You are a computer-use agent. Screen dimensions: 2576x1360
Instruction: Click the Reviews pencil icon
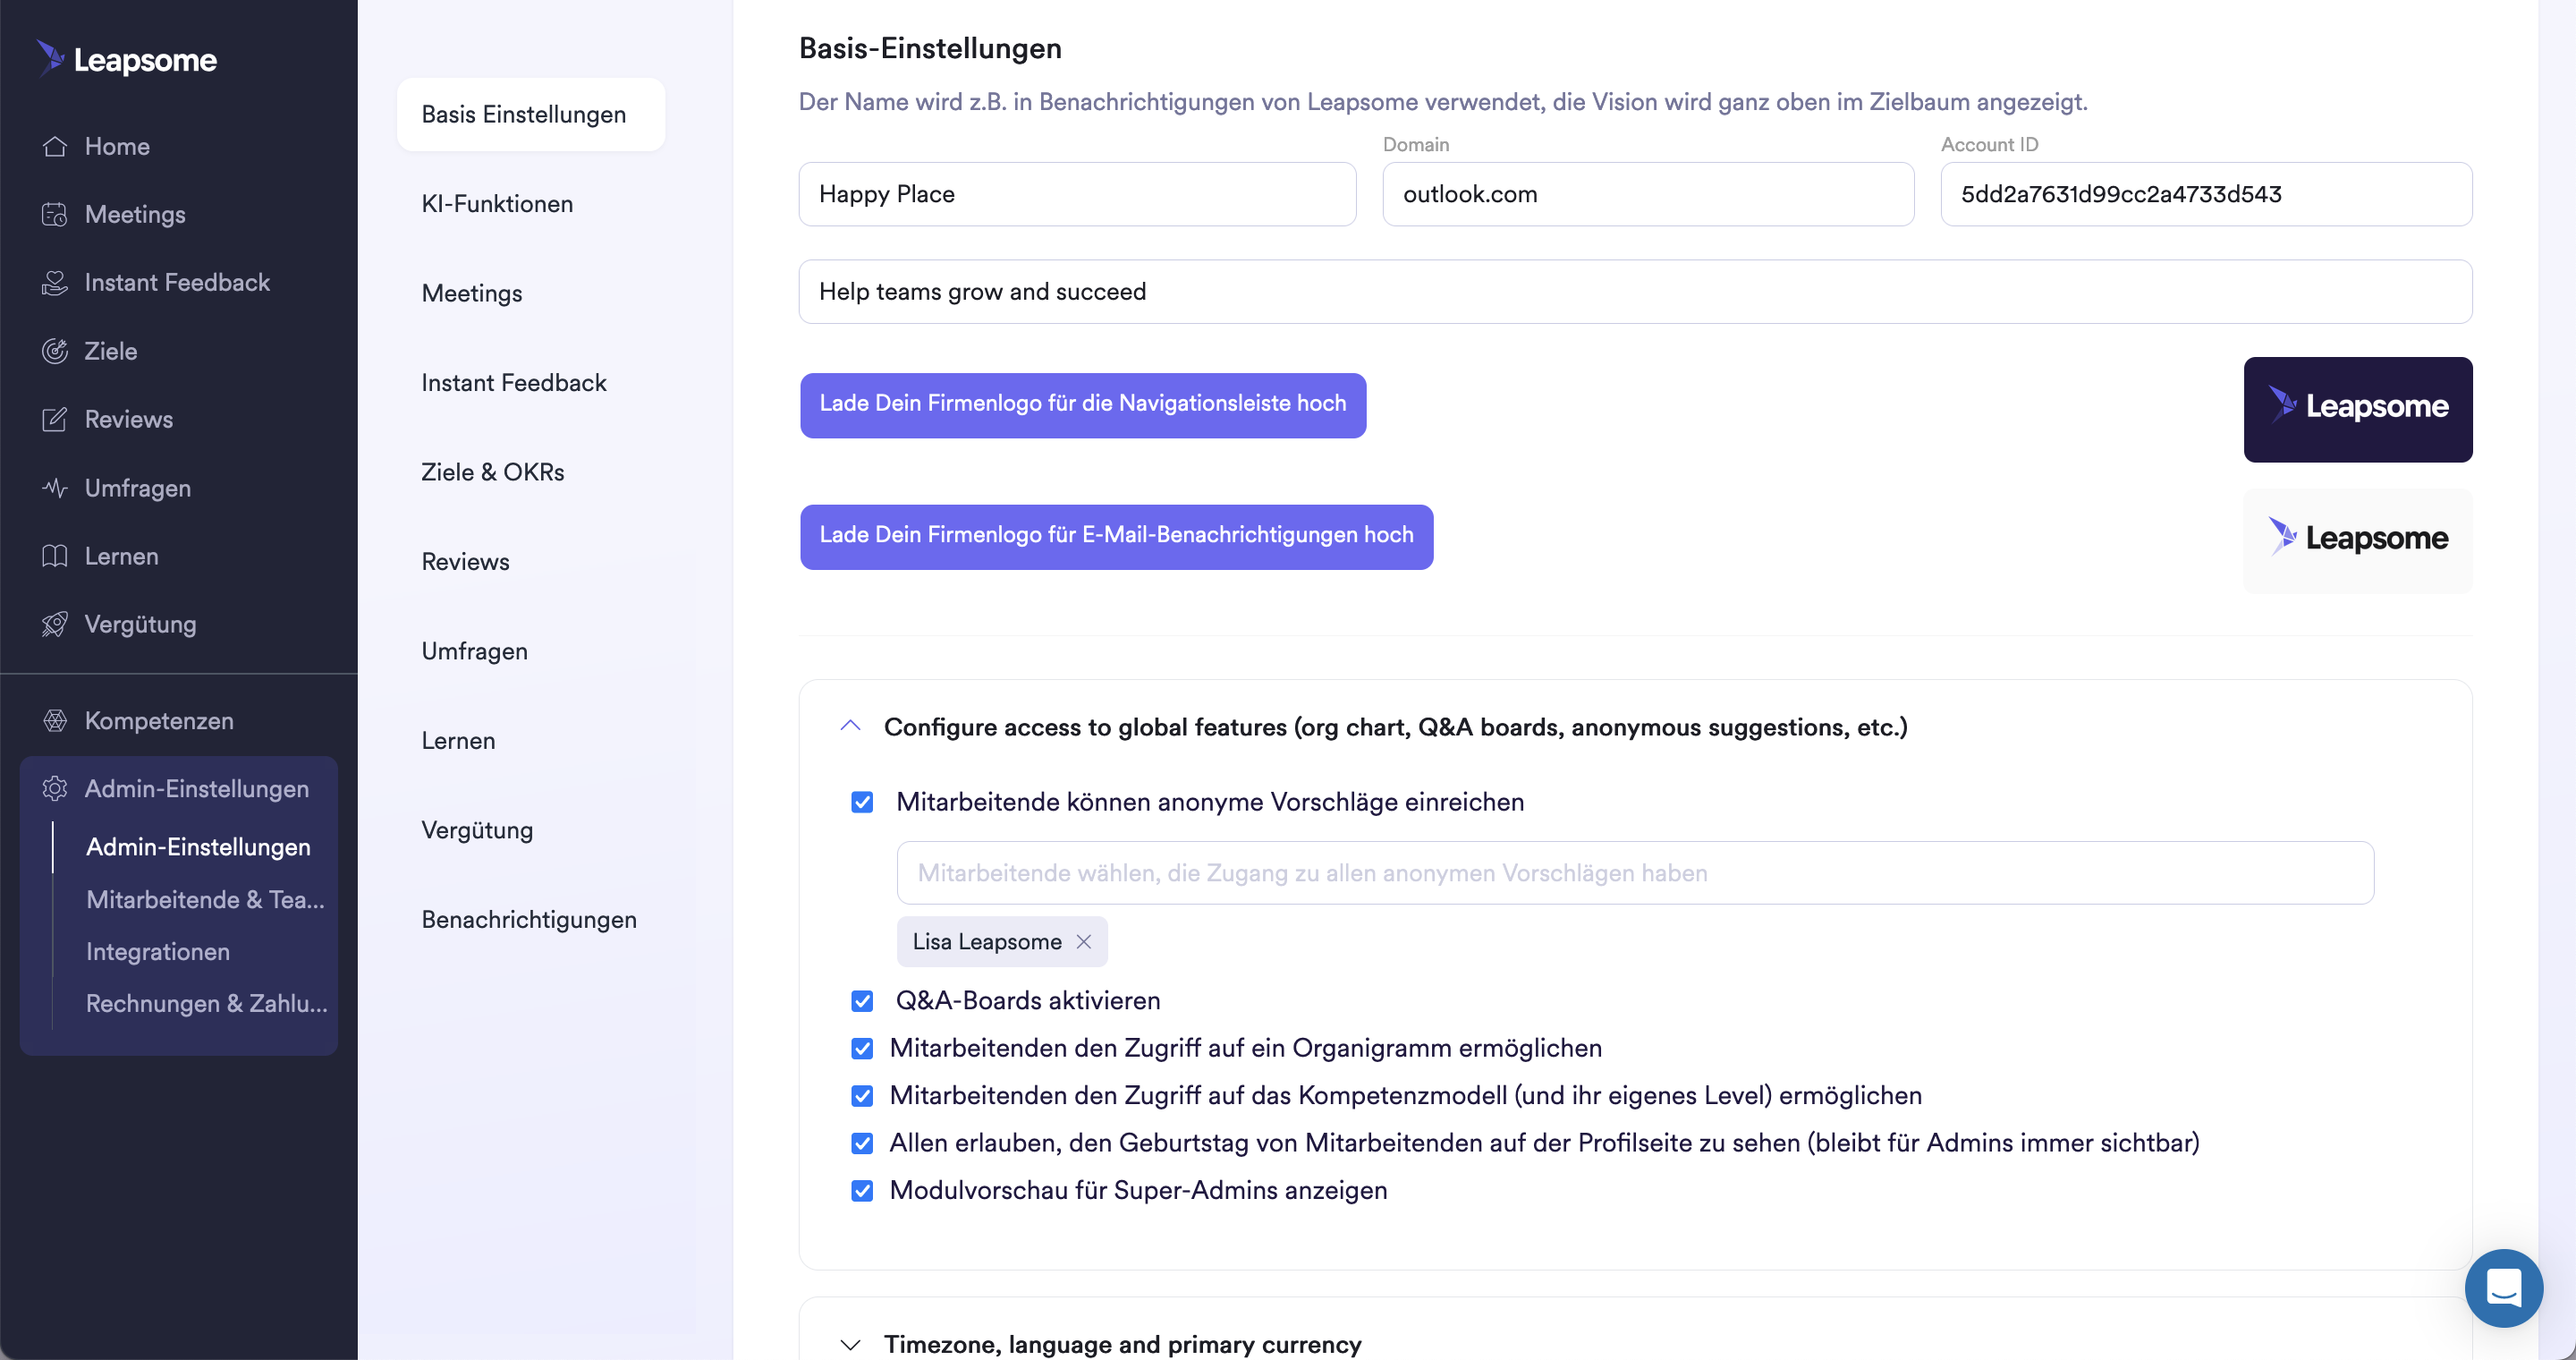click(x=55, y=419)
